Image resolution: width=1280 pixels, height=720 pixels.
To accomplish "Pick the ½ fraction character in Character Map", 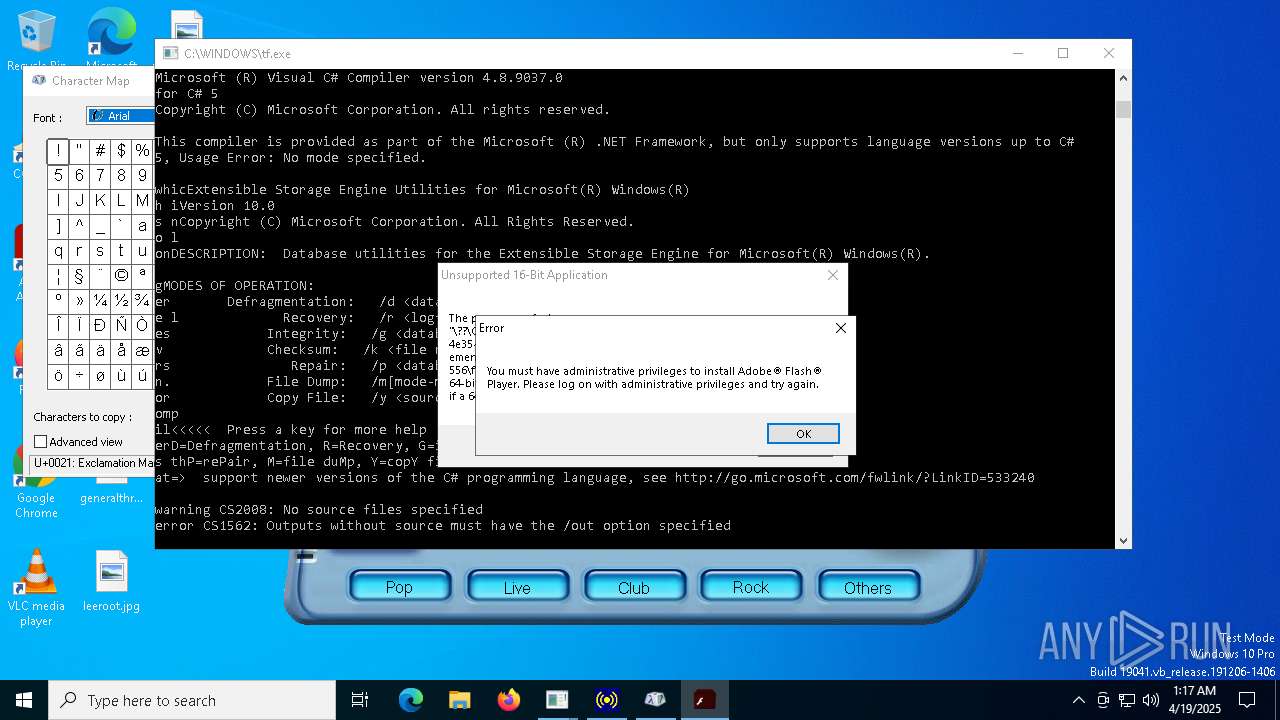I will [x=121, y=301].
